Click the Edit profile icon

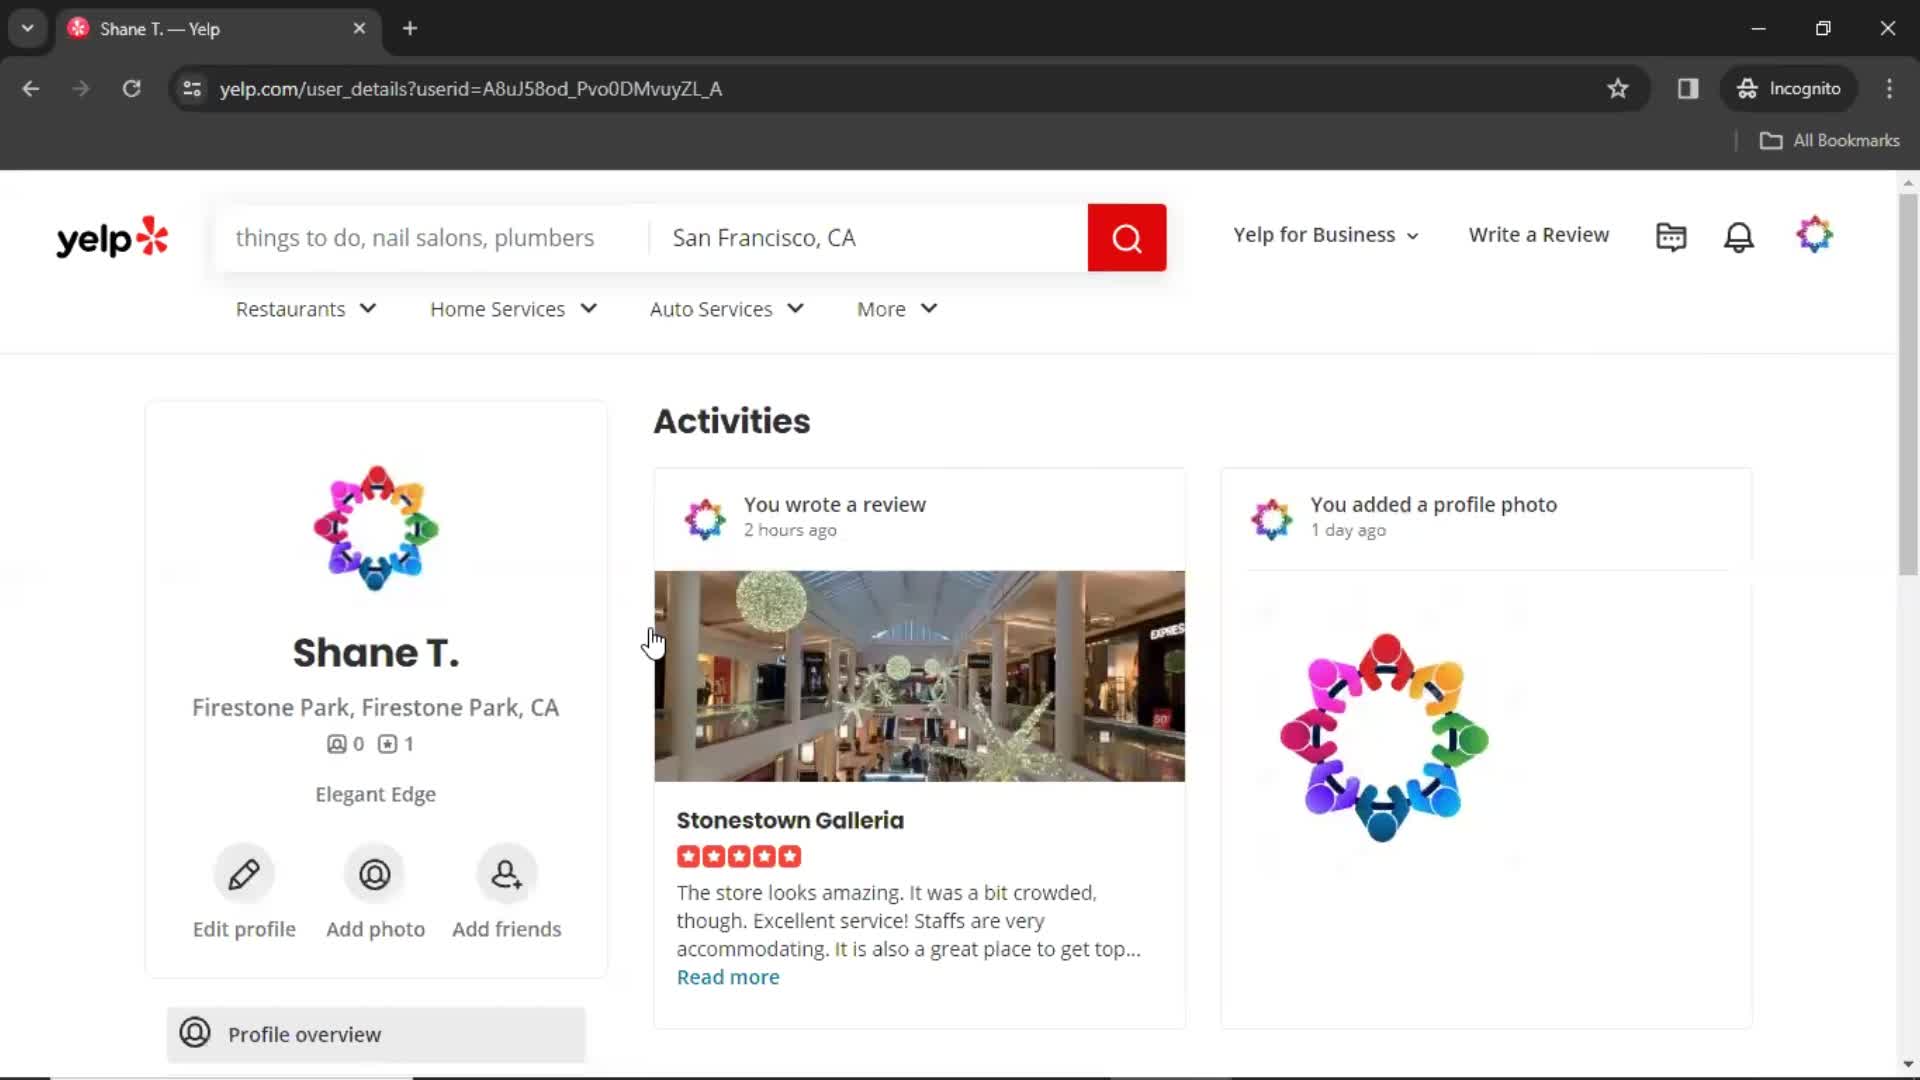point(244,872)
